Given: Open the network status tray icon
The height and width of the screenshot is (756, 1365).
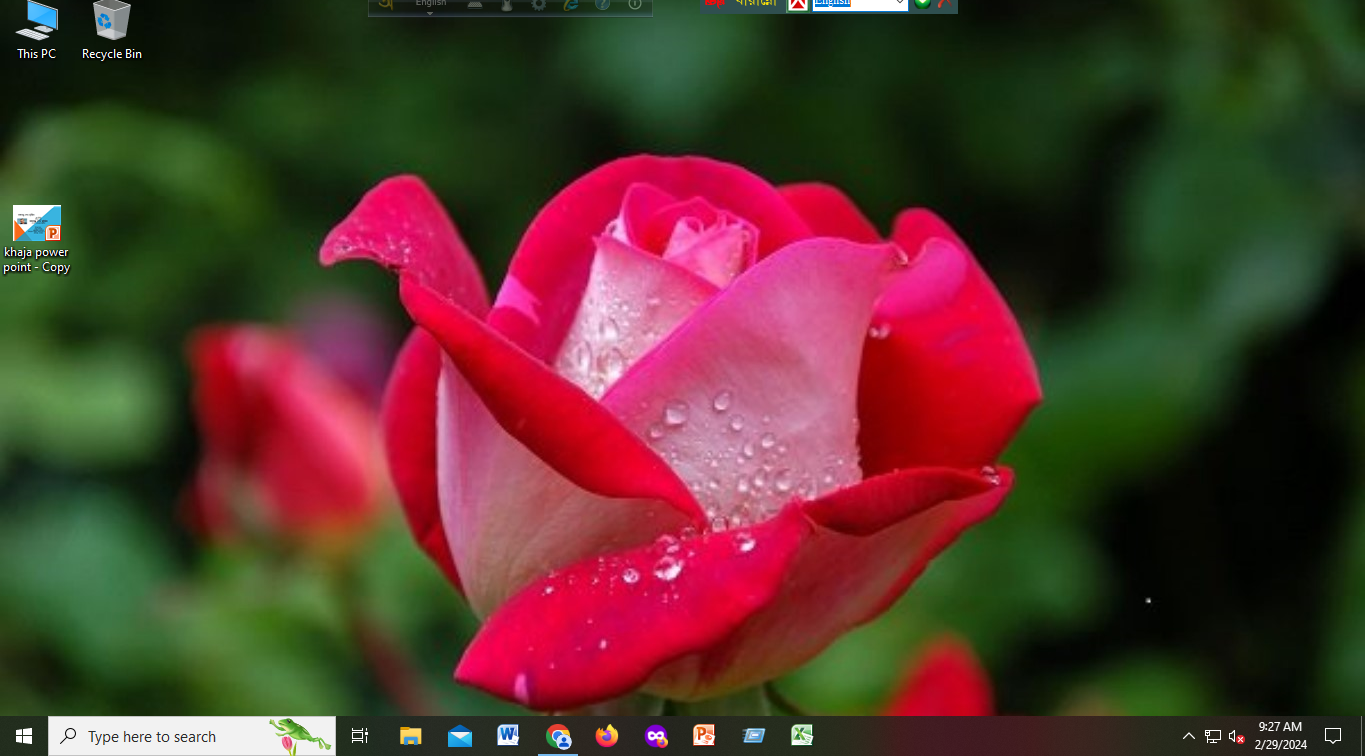Looking at the screenshot, I should click(1212, 737).
